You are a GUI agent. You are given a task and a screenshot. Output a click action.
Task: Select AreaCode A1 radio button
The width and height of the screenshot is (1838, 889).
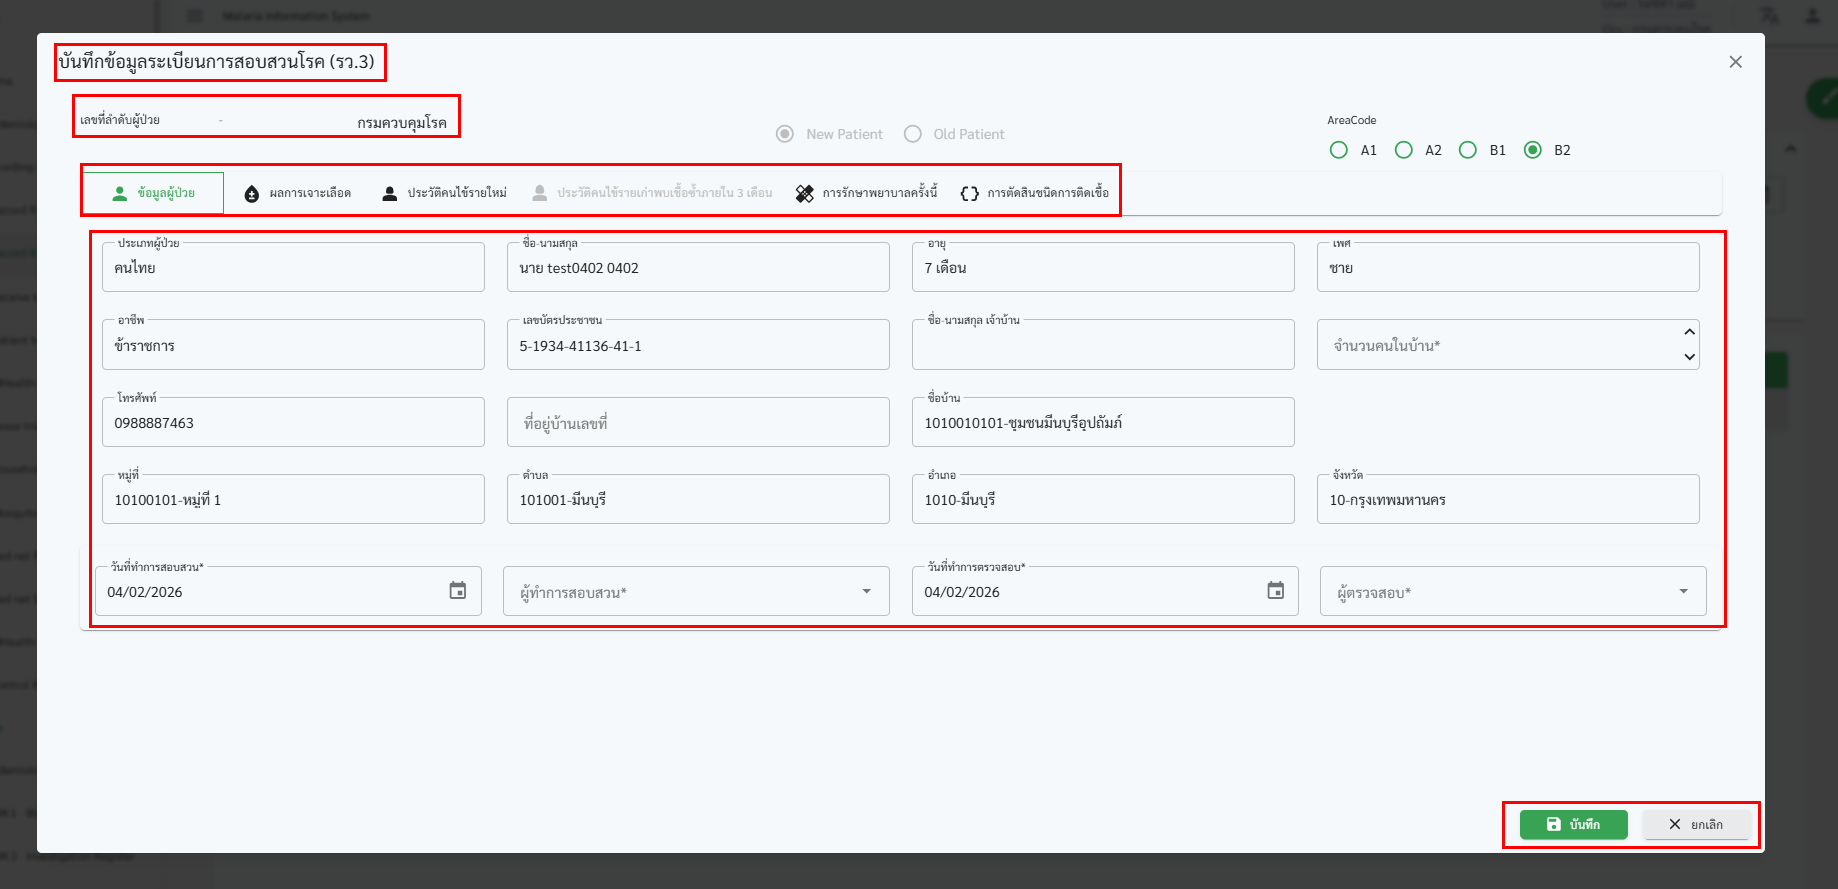coord(1338,150)
